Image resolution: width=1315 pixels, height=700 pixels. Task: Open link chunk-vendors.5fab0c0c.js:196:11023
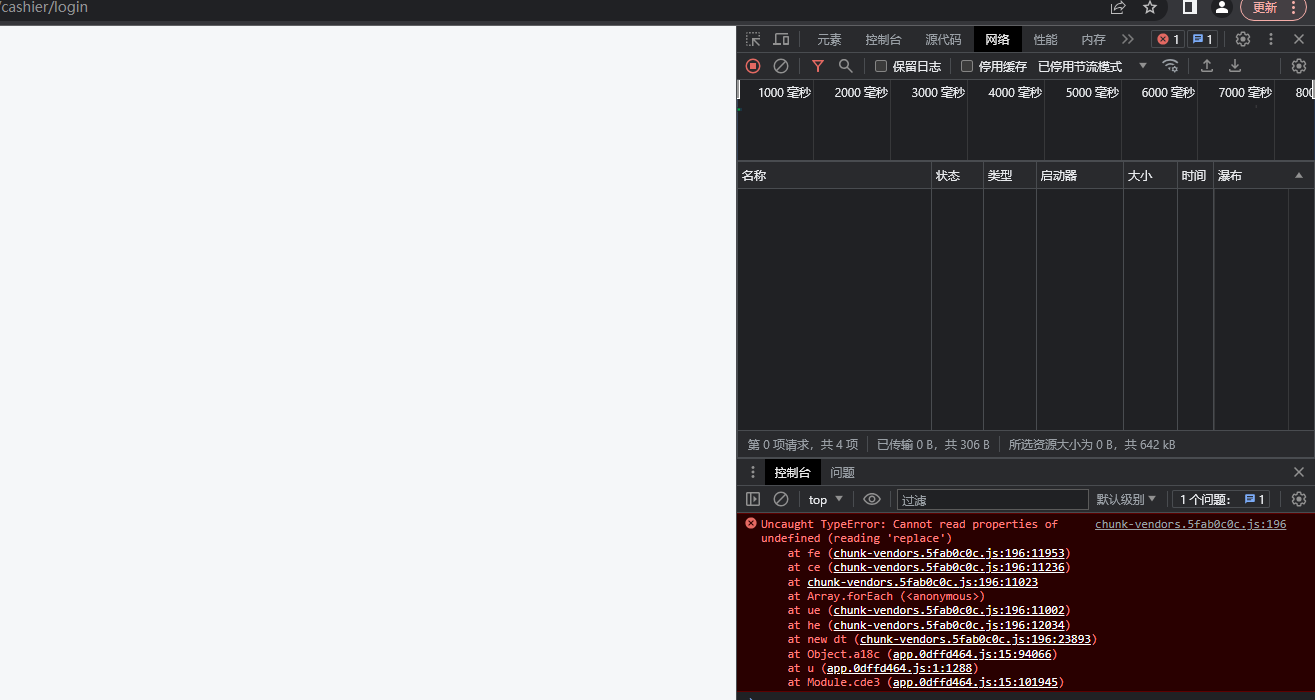(922, 582)
